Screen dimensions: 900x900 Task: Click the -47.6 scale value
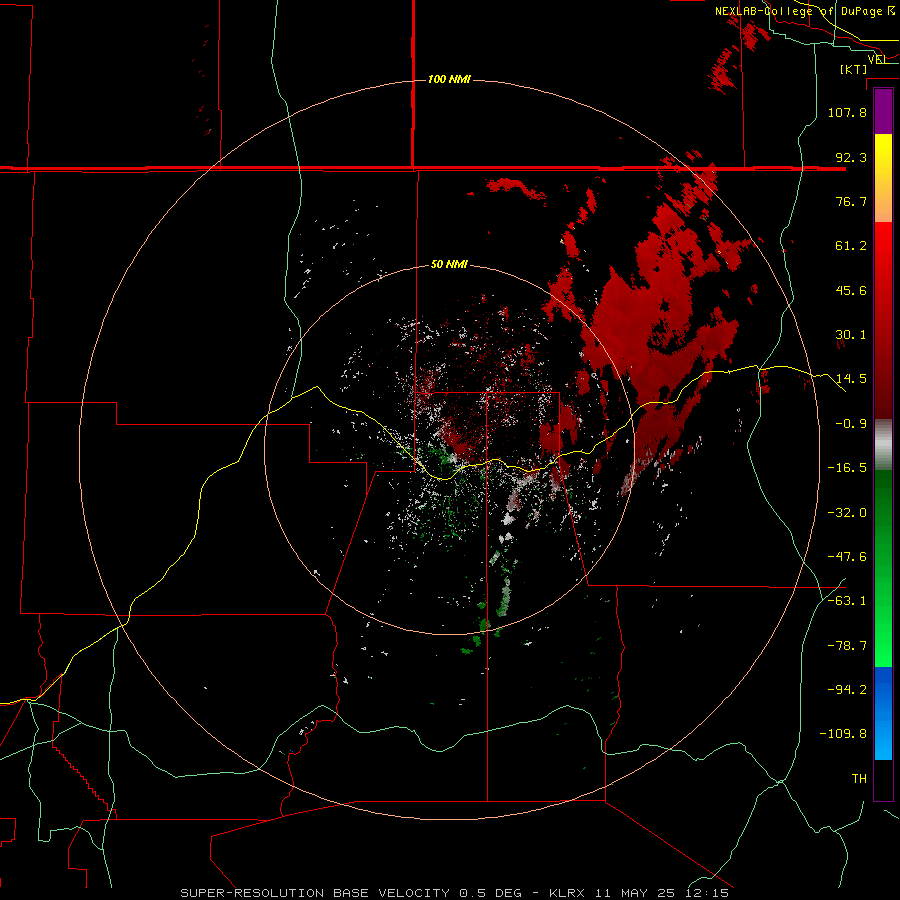[847, 557]
